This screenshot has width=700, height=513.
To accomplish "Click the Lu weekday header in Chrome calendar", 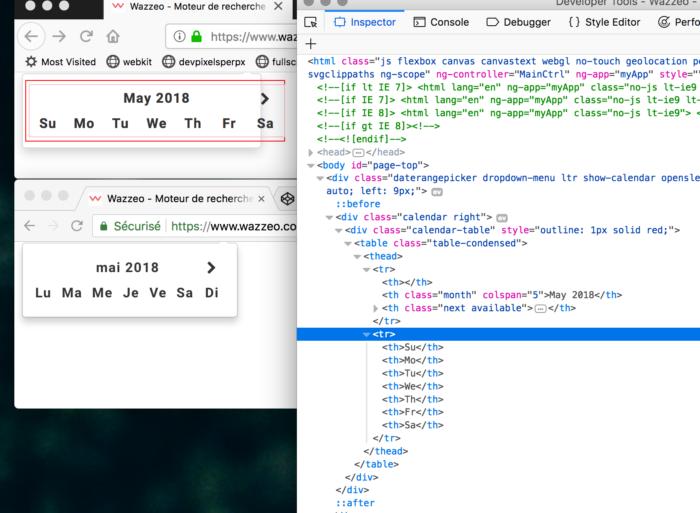I will (x=43, y=292).
